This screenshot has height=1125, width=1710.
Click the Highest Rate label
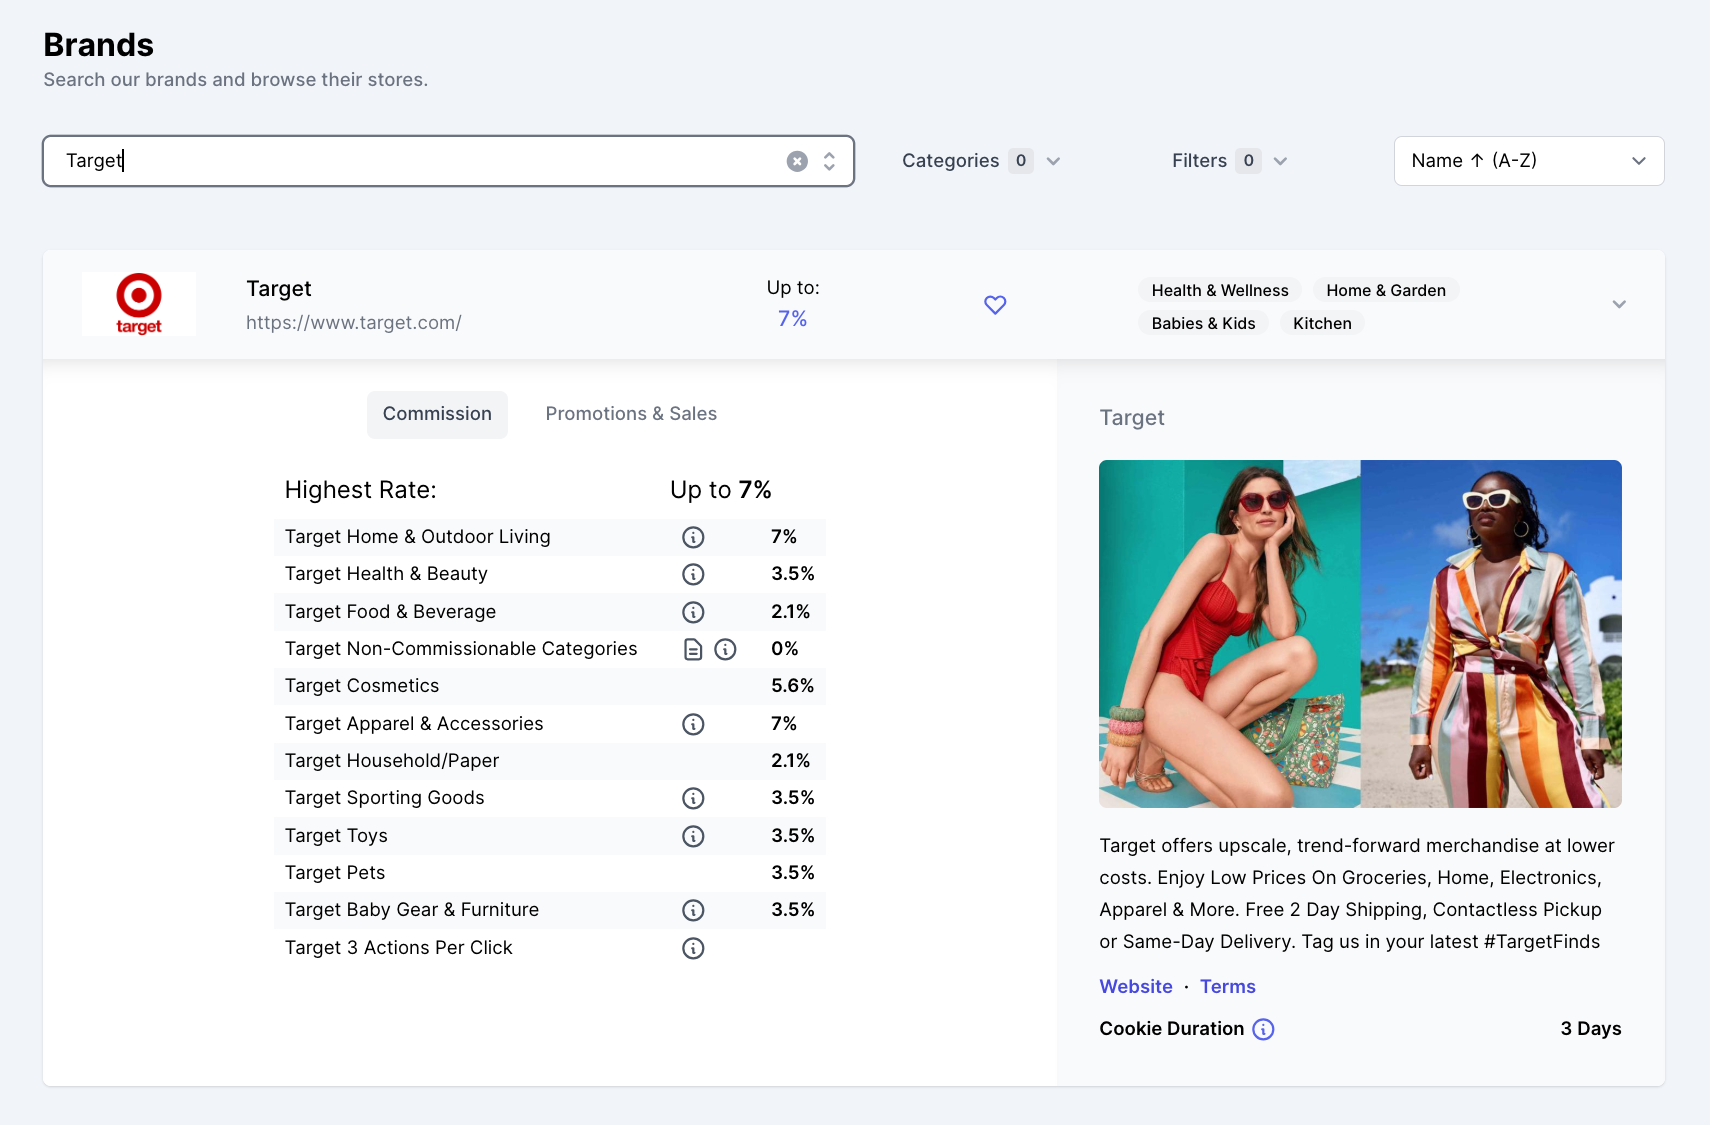tap(361, 490)
